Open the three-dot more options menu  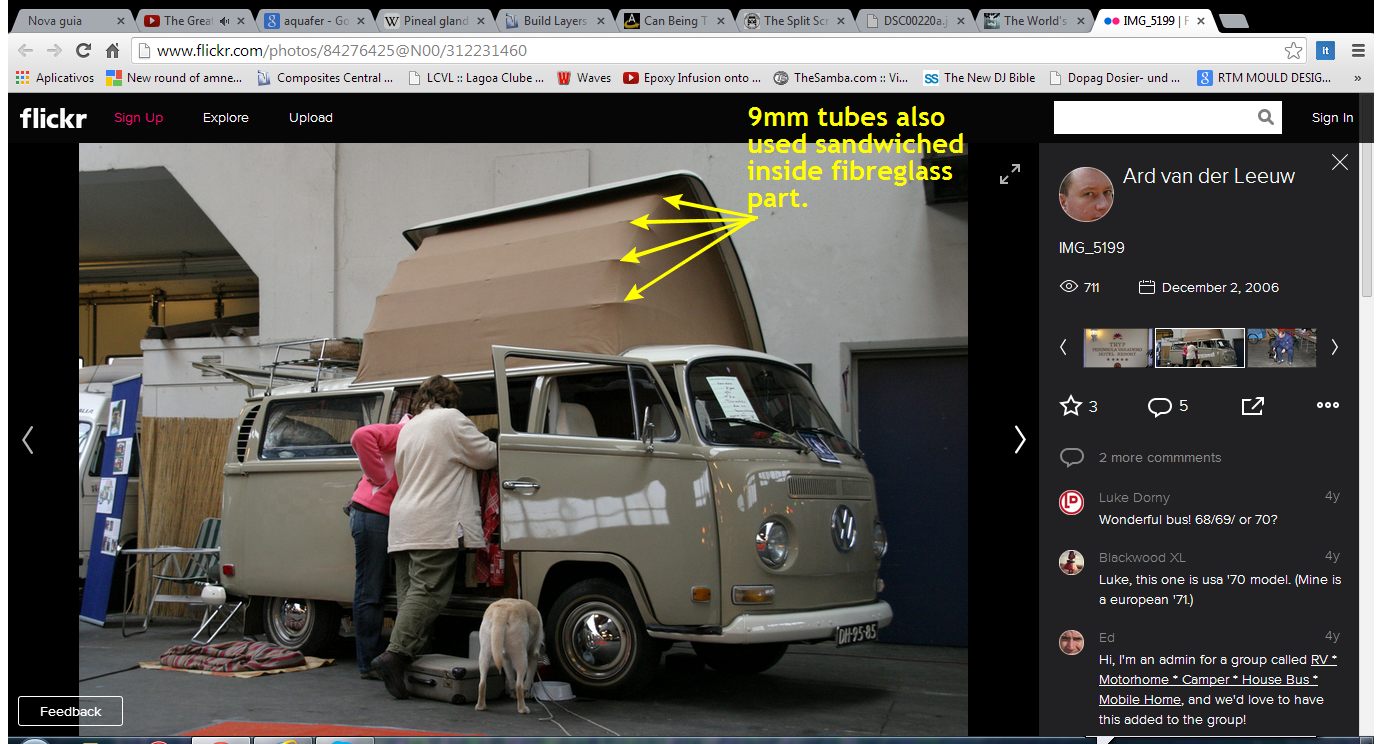[1327, 405]
